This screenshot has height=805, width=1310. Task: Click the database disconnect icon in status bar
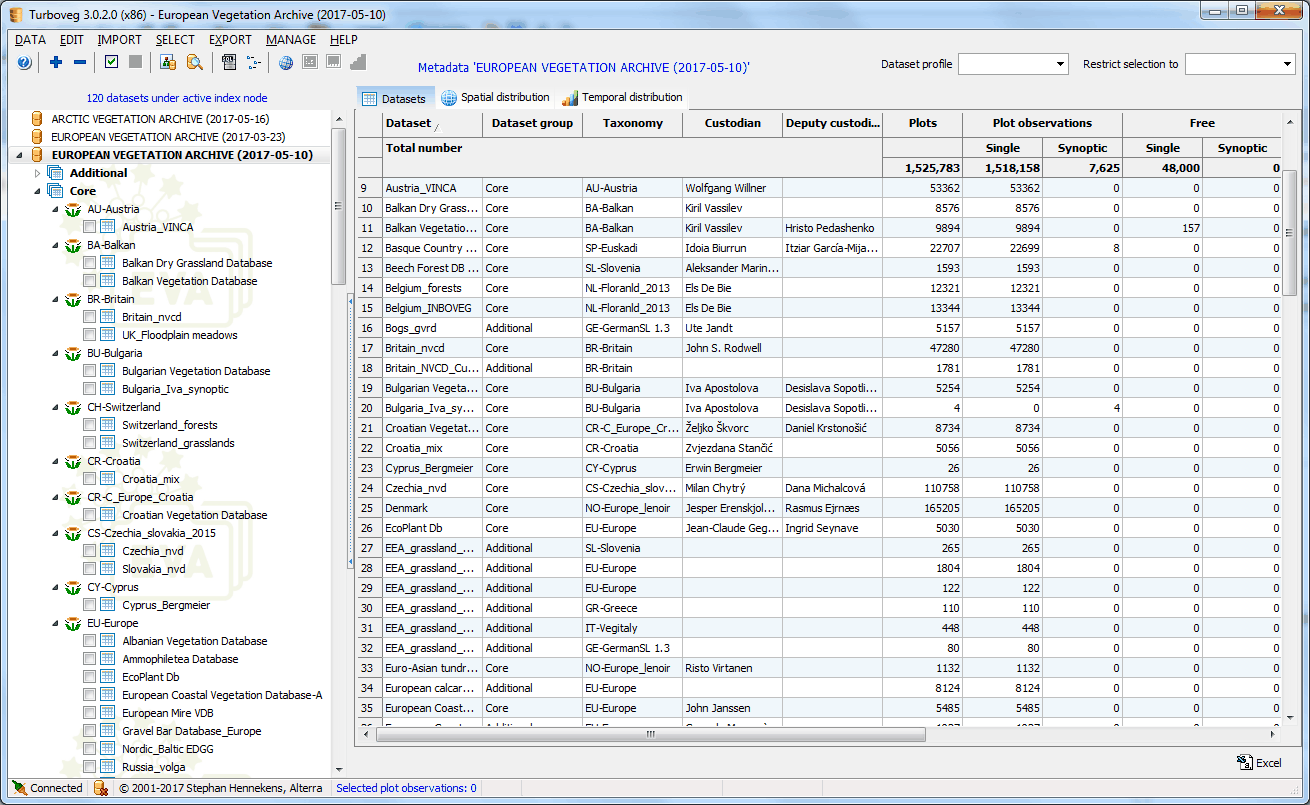pyautogui.click(x=101, y=788)
